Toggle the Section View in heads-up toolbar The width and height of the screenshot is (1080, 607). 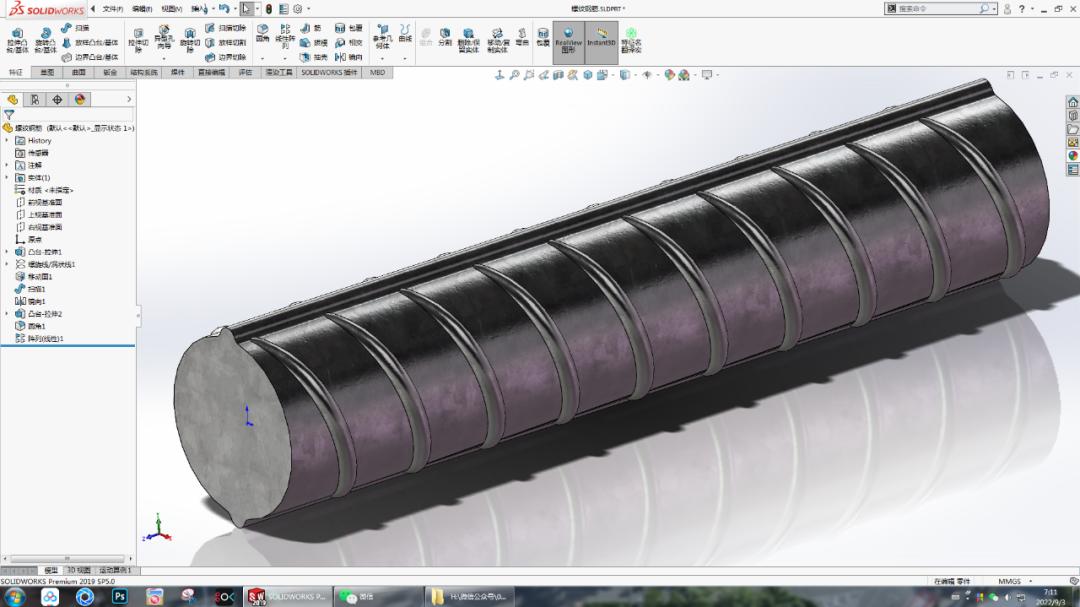557,72
